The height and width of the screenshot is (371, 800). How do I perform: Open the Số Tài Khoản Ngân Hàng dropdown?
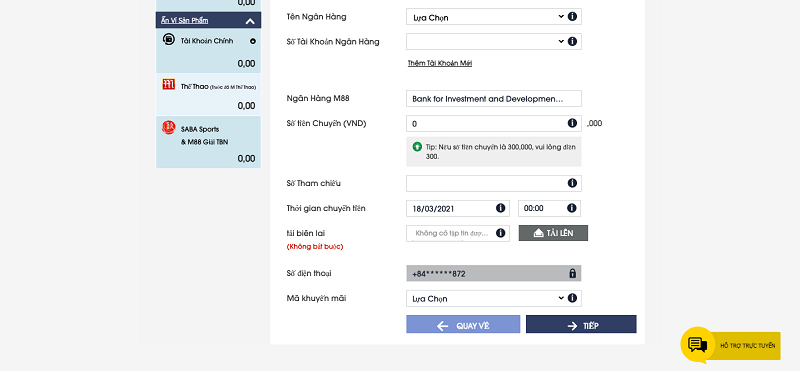click(x=494, y=41)
